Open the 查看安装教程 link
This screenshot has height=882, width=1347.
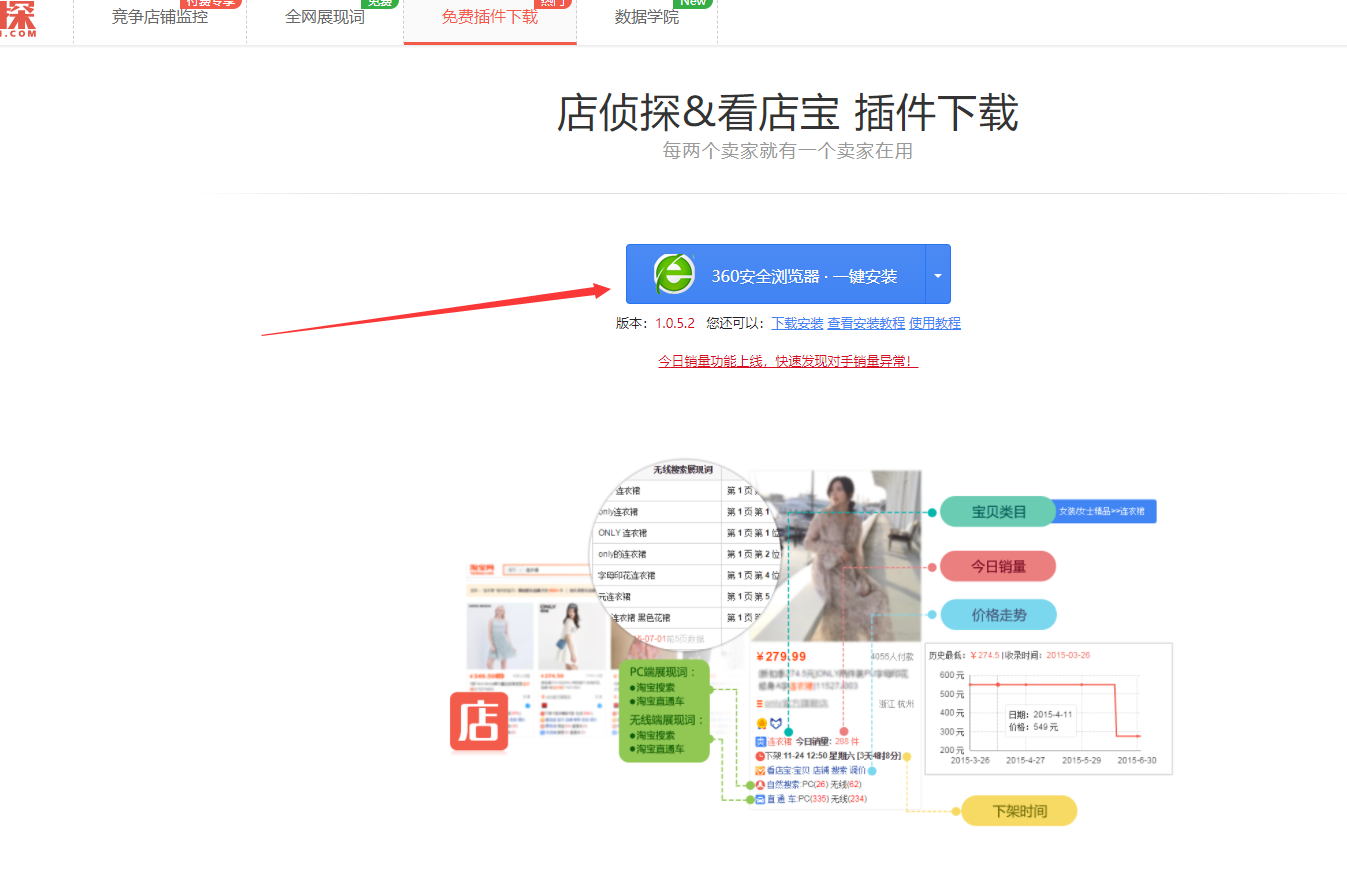tap(866, 323)
